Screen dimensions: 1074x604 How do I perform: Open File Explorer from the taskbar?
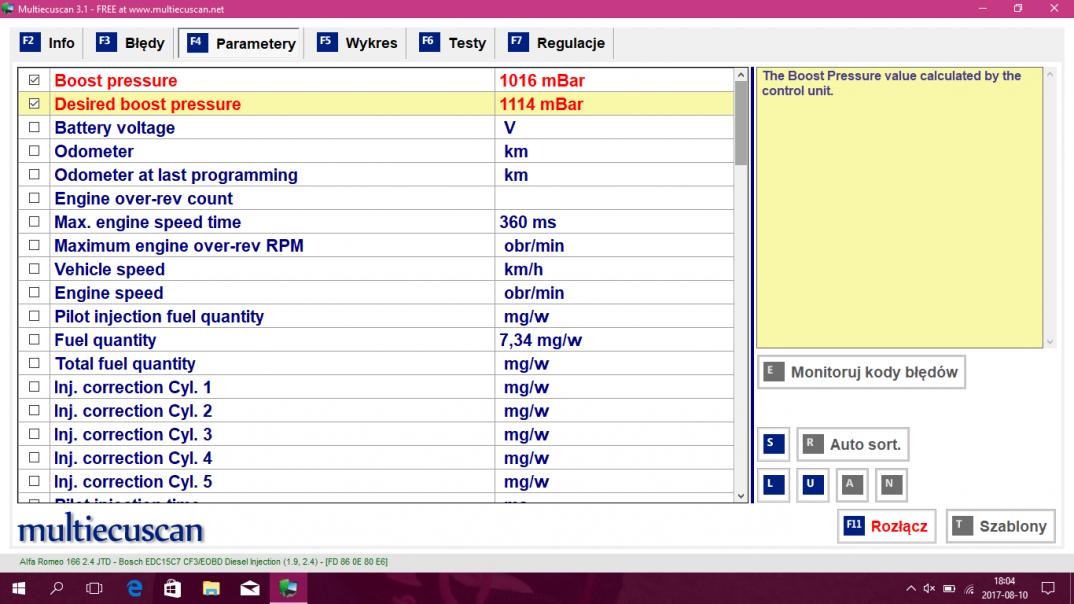tap(211, 588)
